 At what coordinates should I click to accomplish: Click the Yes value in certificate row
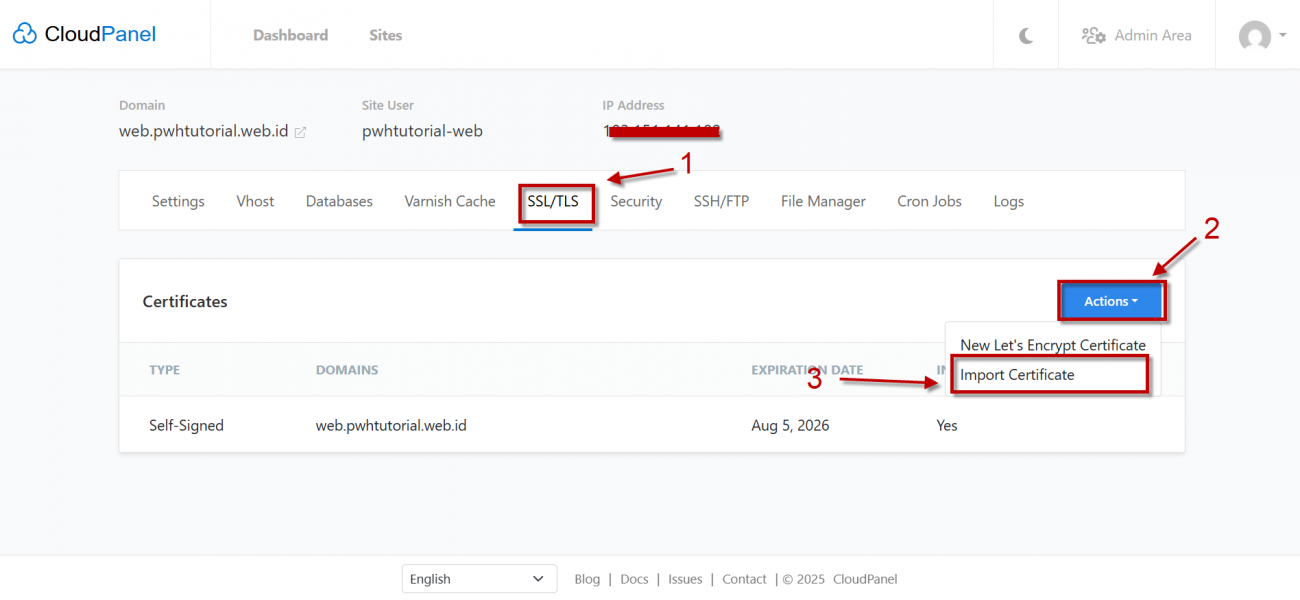947,425
